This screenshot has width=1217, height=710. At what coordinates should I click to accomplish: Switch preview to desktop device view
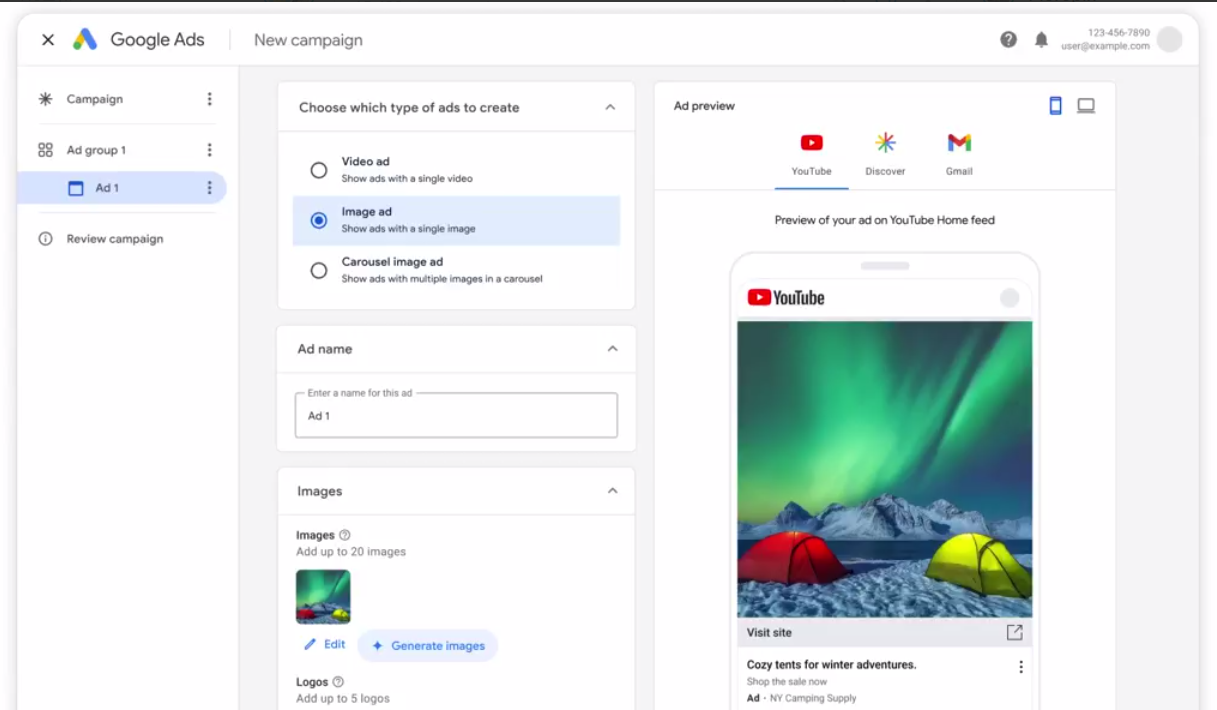[x=1086, y=106]
